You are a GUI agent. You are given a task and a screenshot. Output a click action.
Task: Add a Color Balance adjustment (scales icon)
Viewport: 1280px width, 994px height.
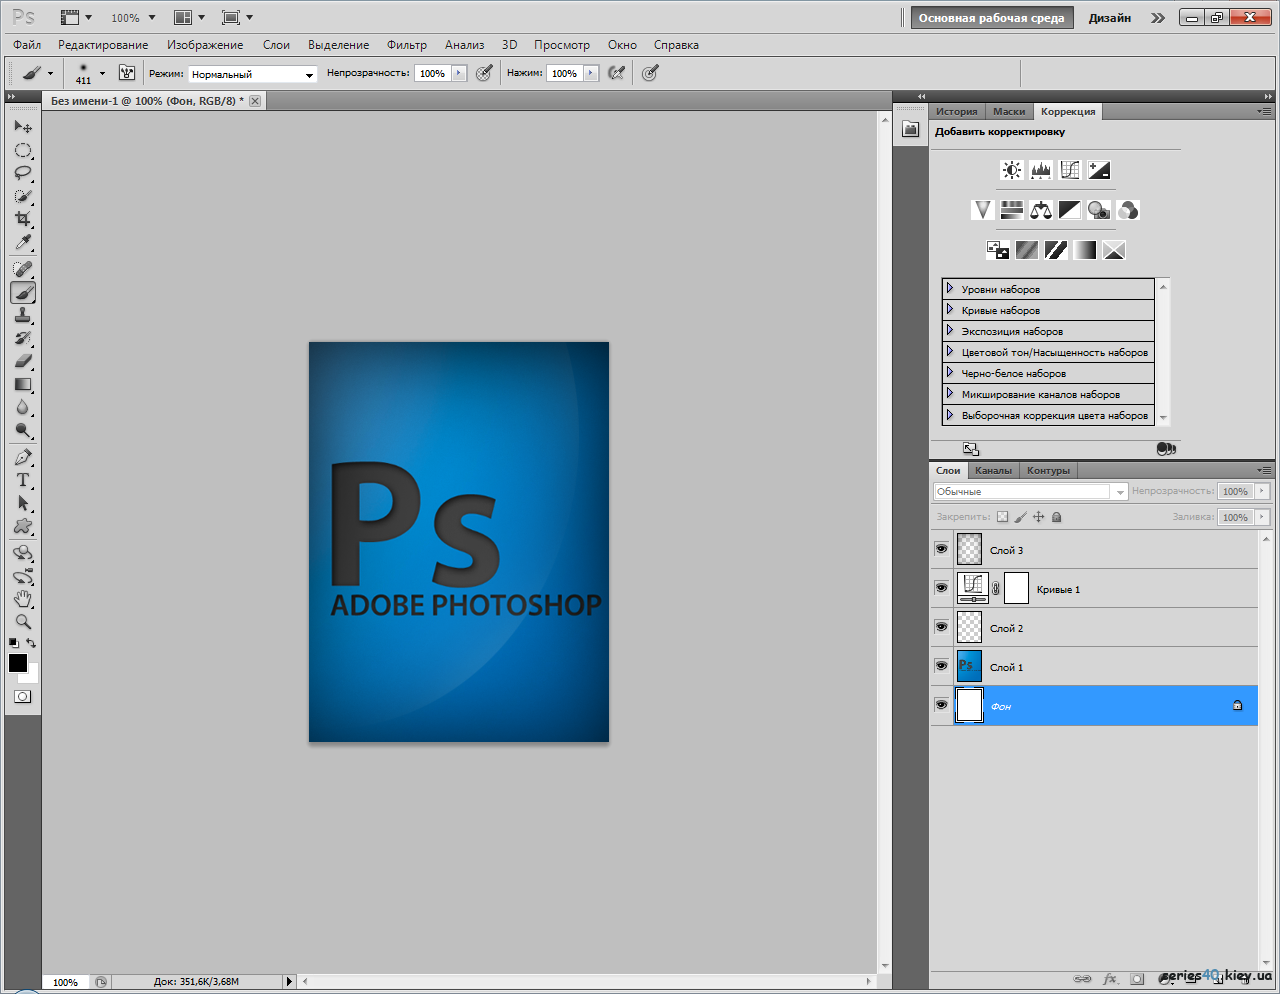point(1041,210)
